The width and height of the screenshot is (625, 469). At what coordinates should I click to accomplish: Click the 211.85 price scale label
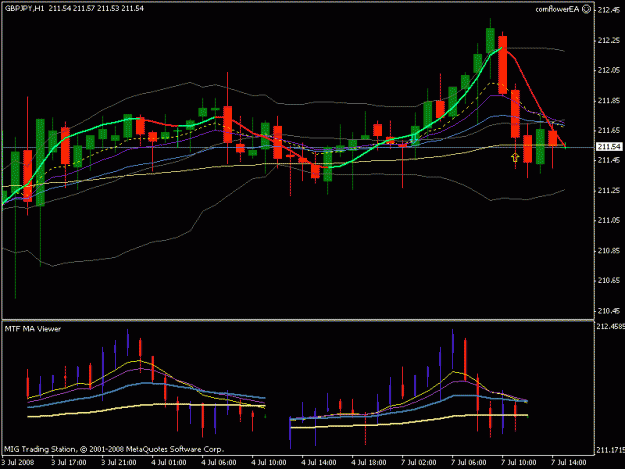coord(609,100)
